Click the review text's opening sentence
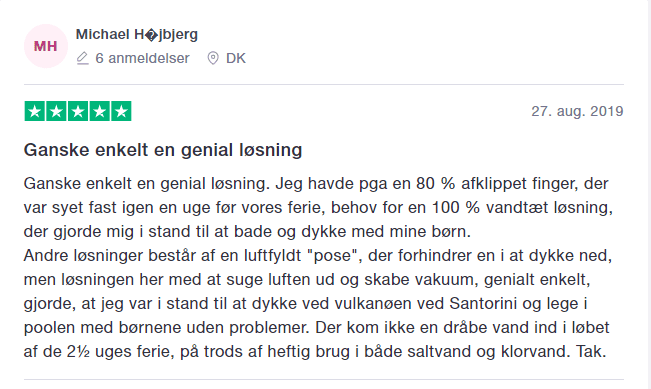 [145, 183]
